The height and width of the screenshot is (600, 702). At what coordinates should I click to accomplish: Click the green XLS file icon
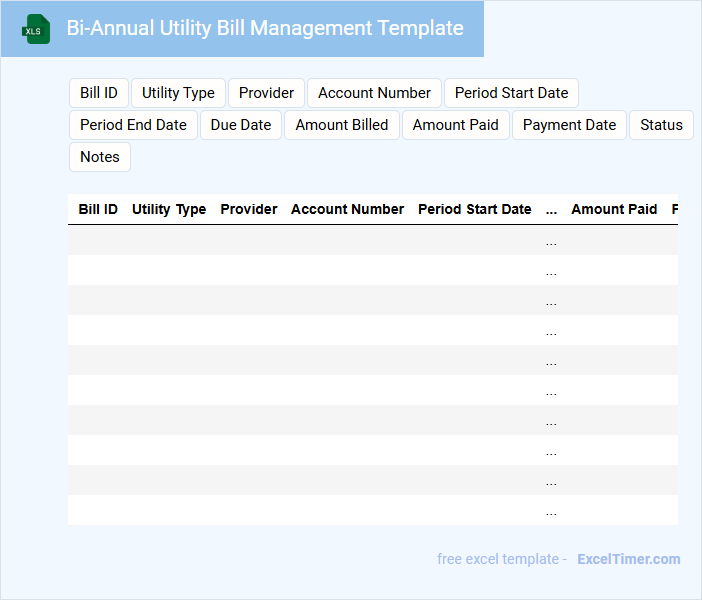click(x=36, y=29)
